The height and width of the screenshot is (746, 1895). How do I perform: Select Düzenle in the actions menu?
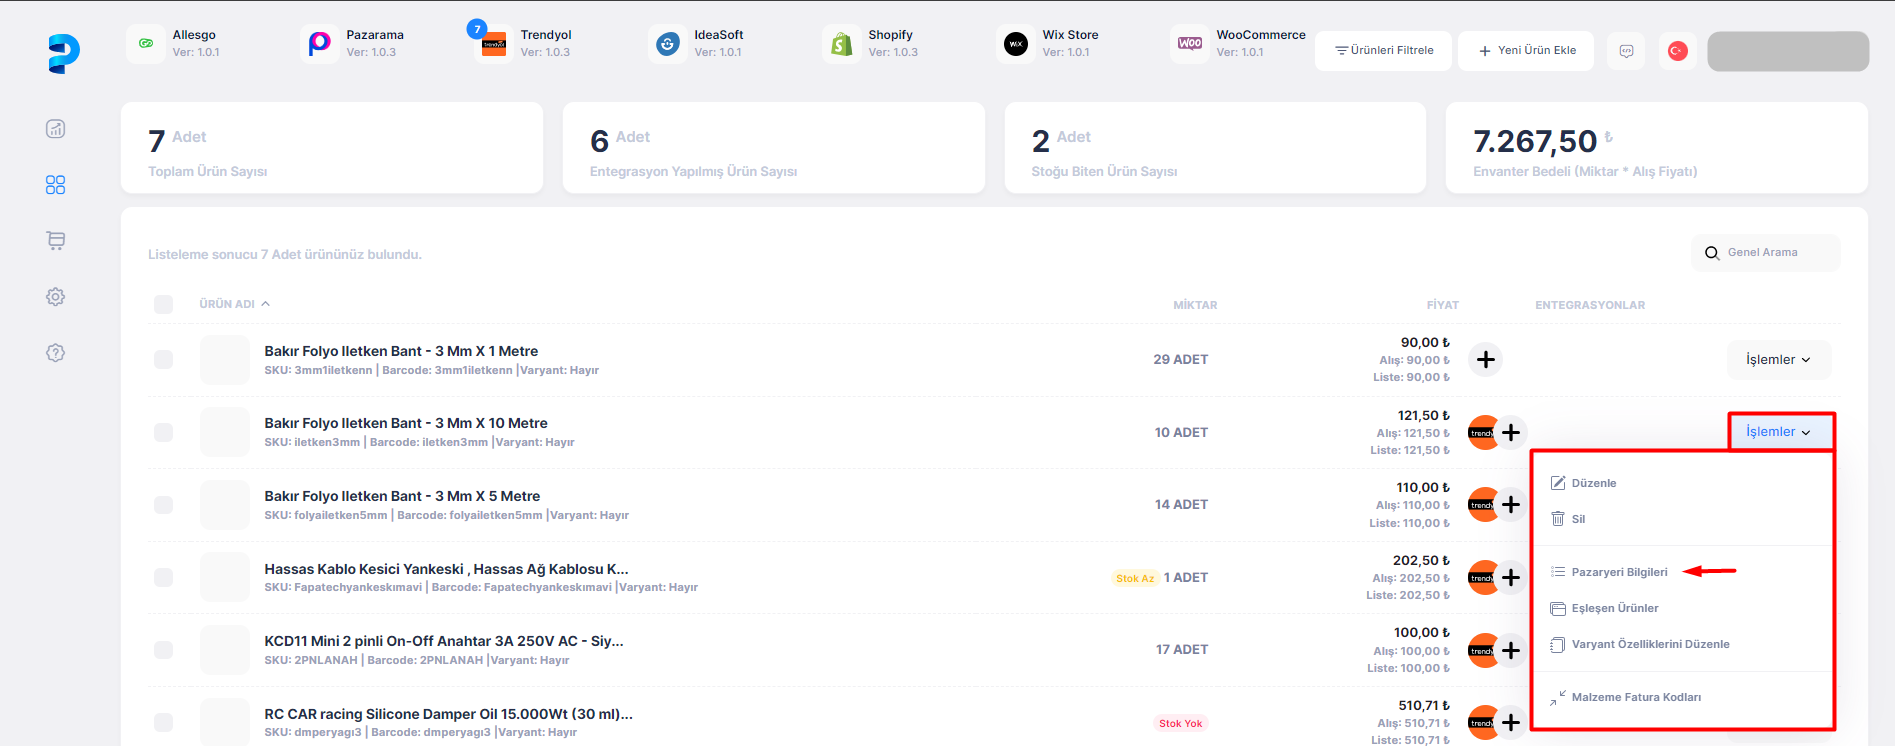coord(1593,483)
